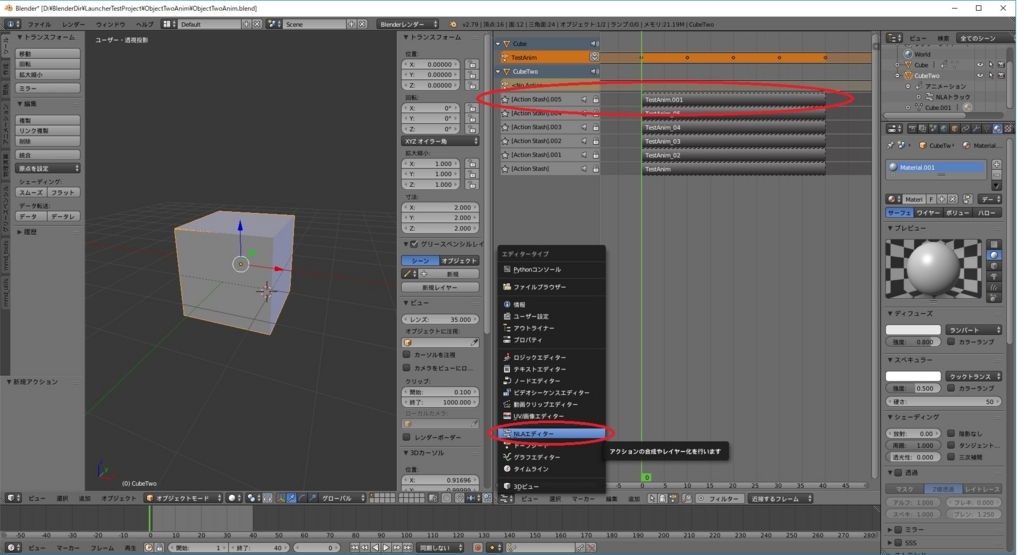The width and height of the screenshot is (1024, 555).
Task: Choose Graph Editor from editor type list
Action: click(552, 457)
